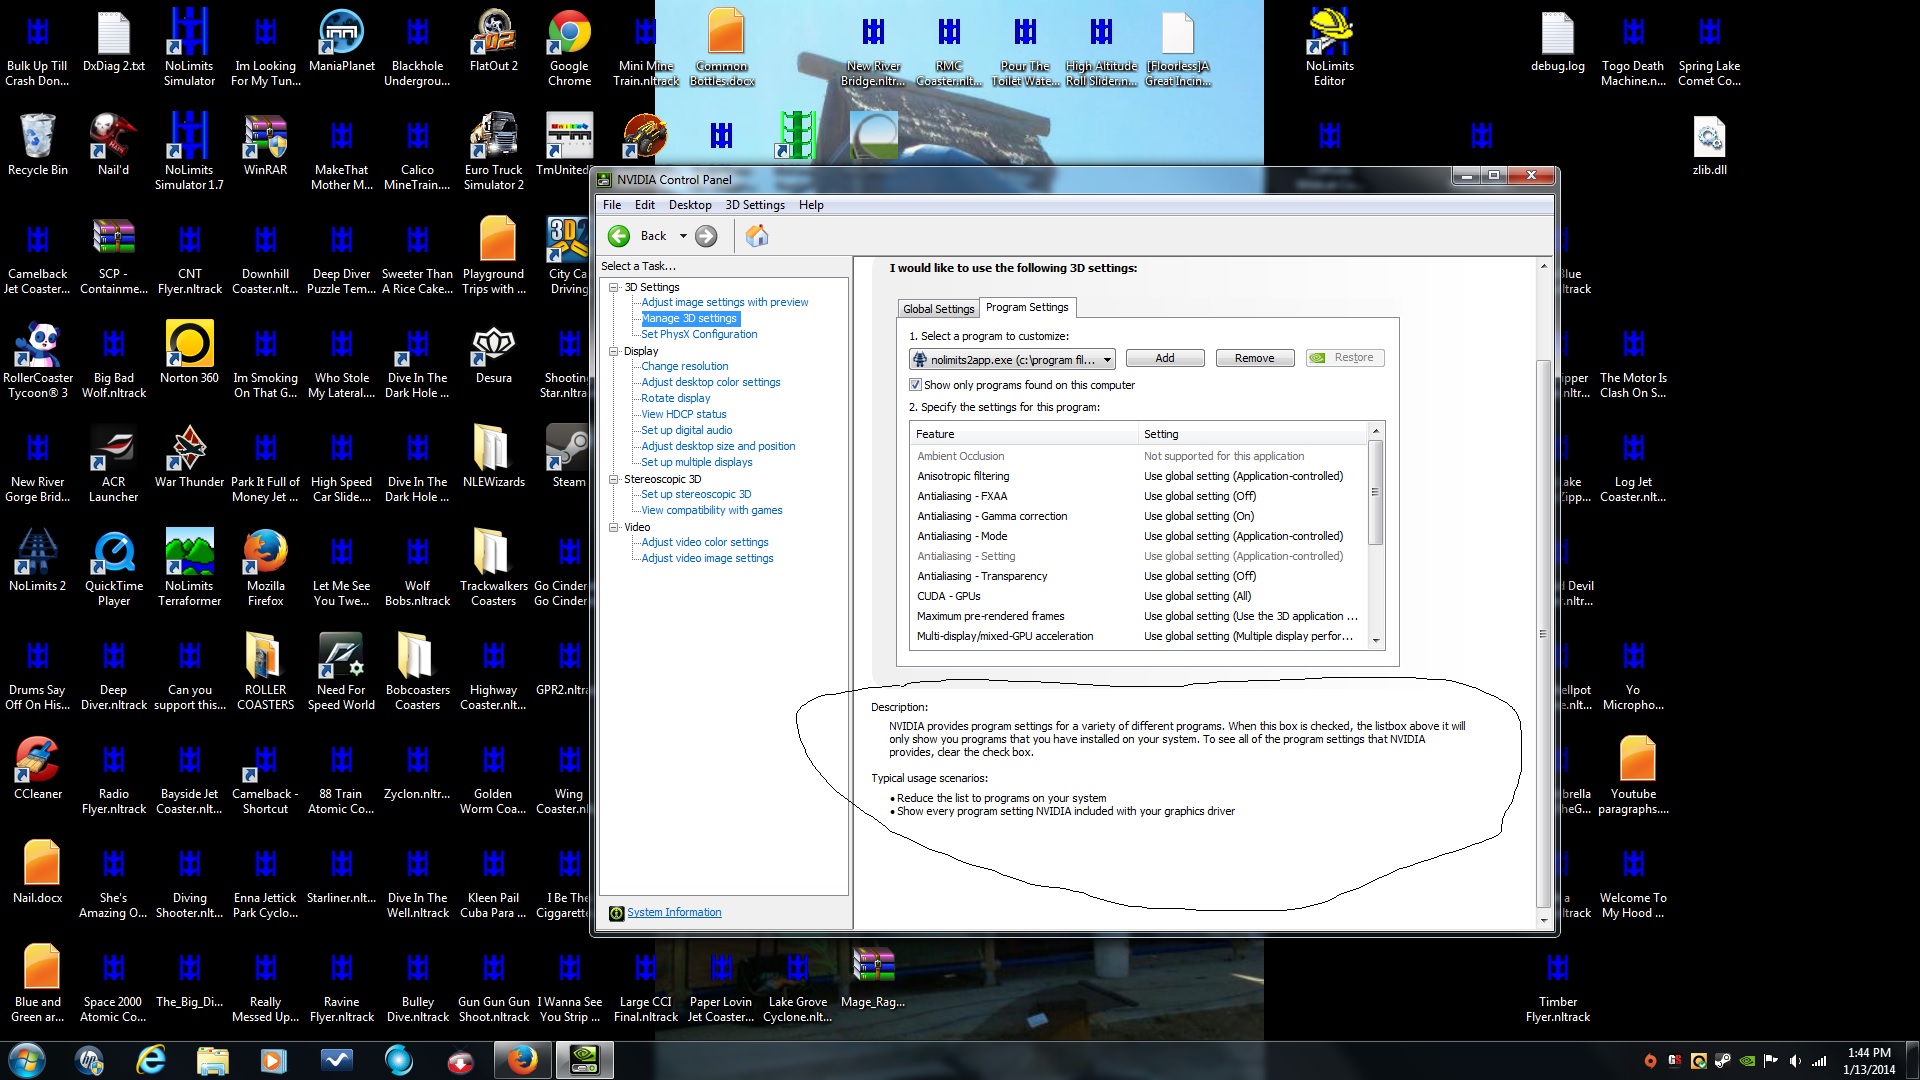Select the Antialiasing - FXAA row
The image size is (1920, 1080).
click(x=1139, y=496)
